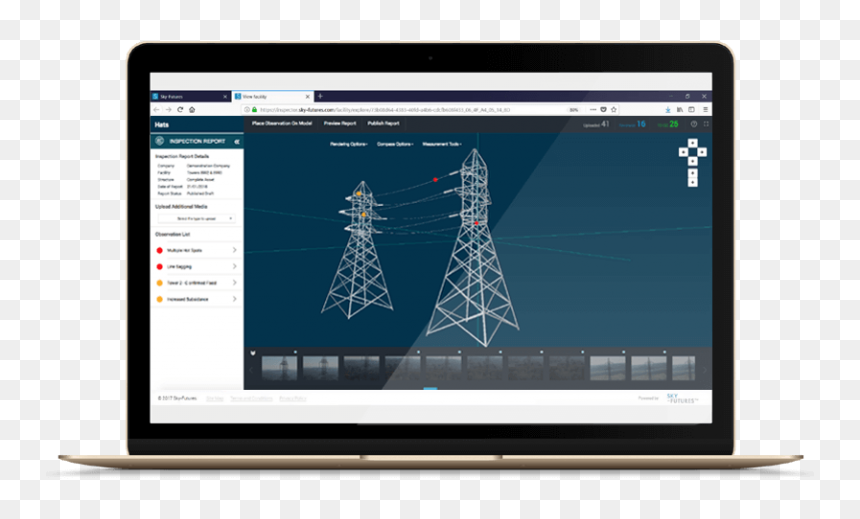The width and height of the screenshot is (860, 519).
Task: Open the browser hamburger menu
Action: click(705, 110)
